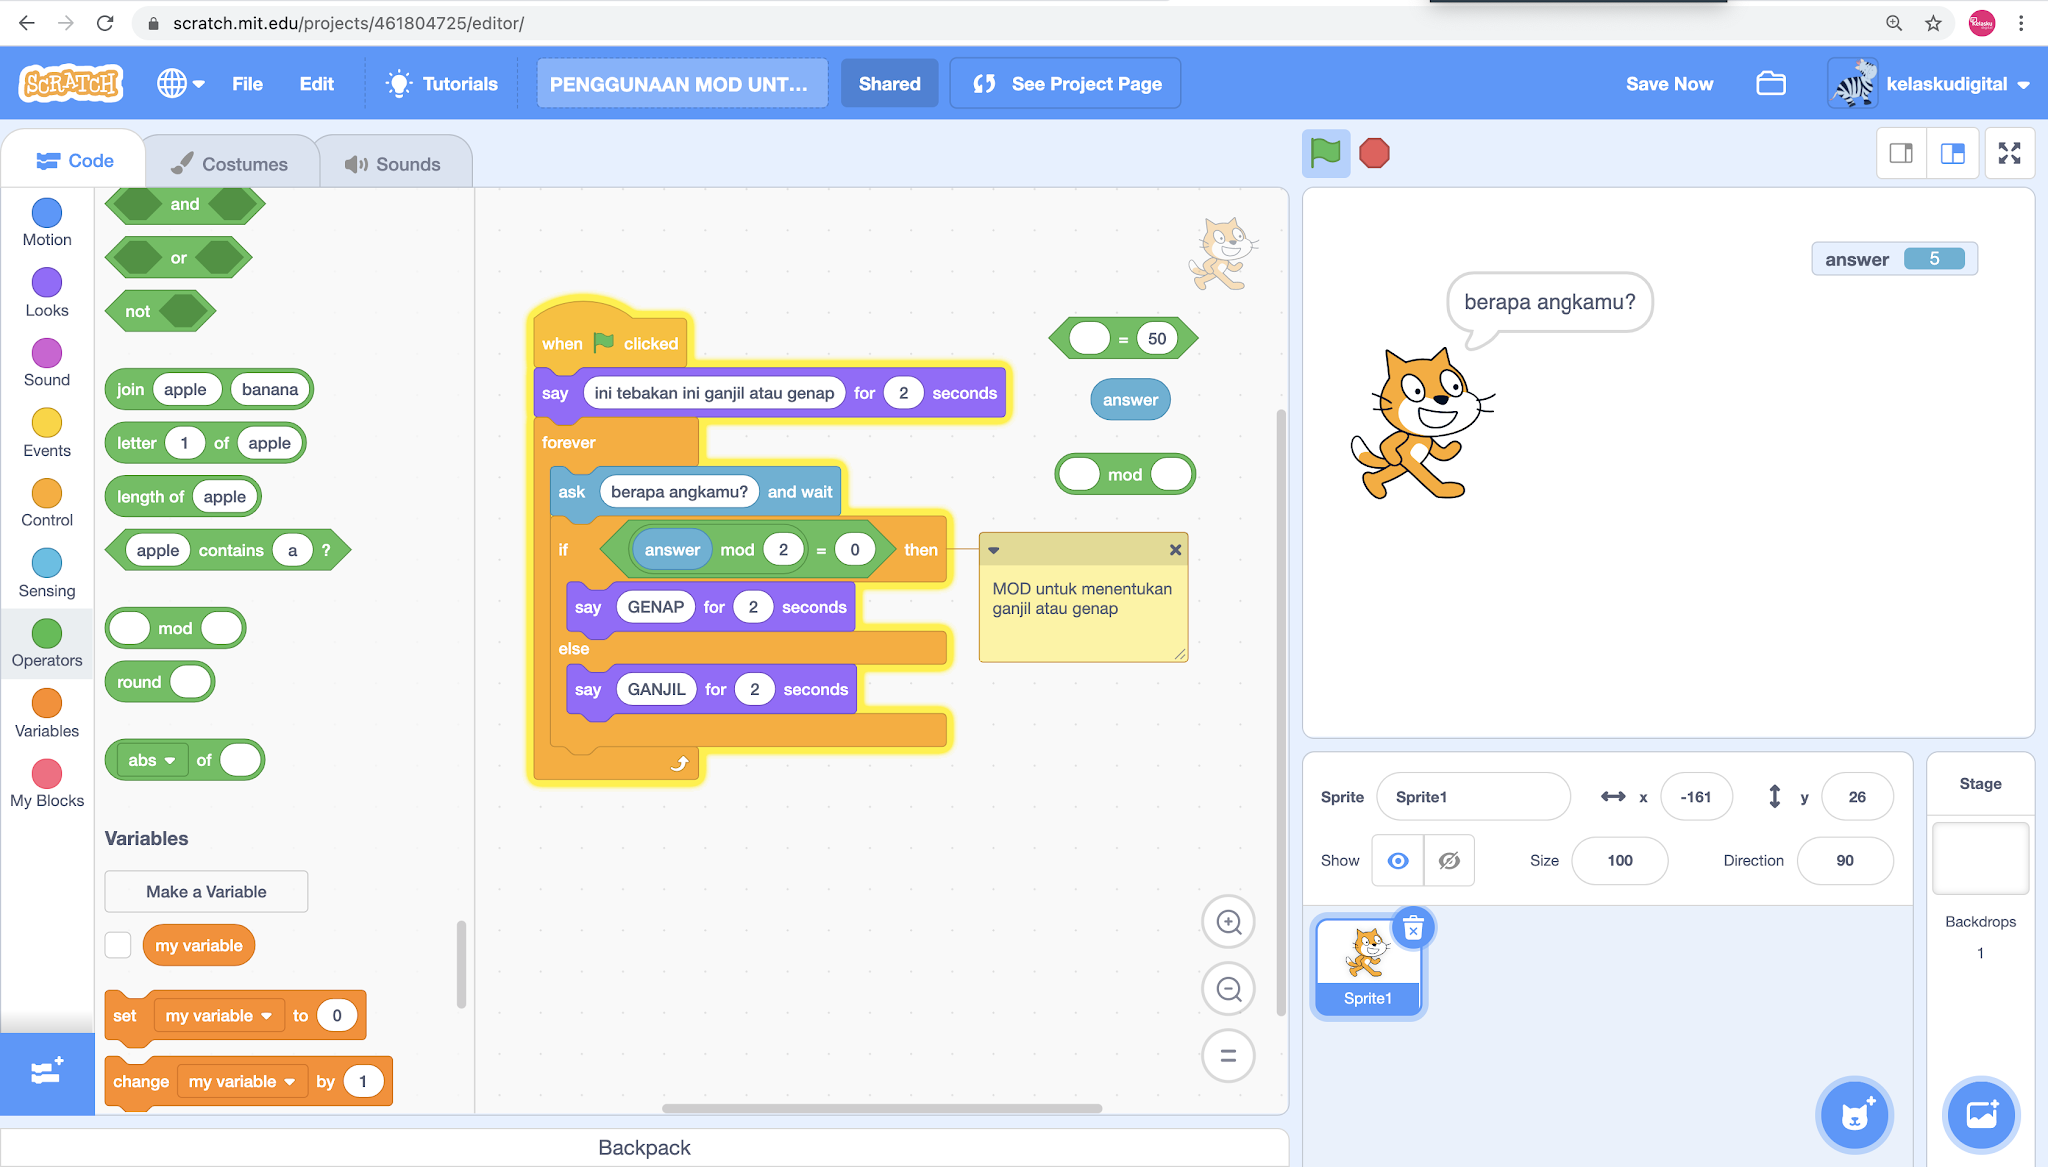Stop the project with the red stop sign
The image size is (2048, 1167).
point(1375,153)
